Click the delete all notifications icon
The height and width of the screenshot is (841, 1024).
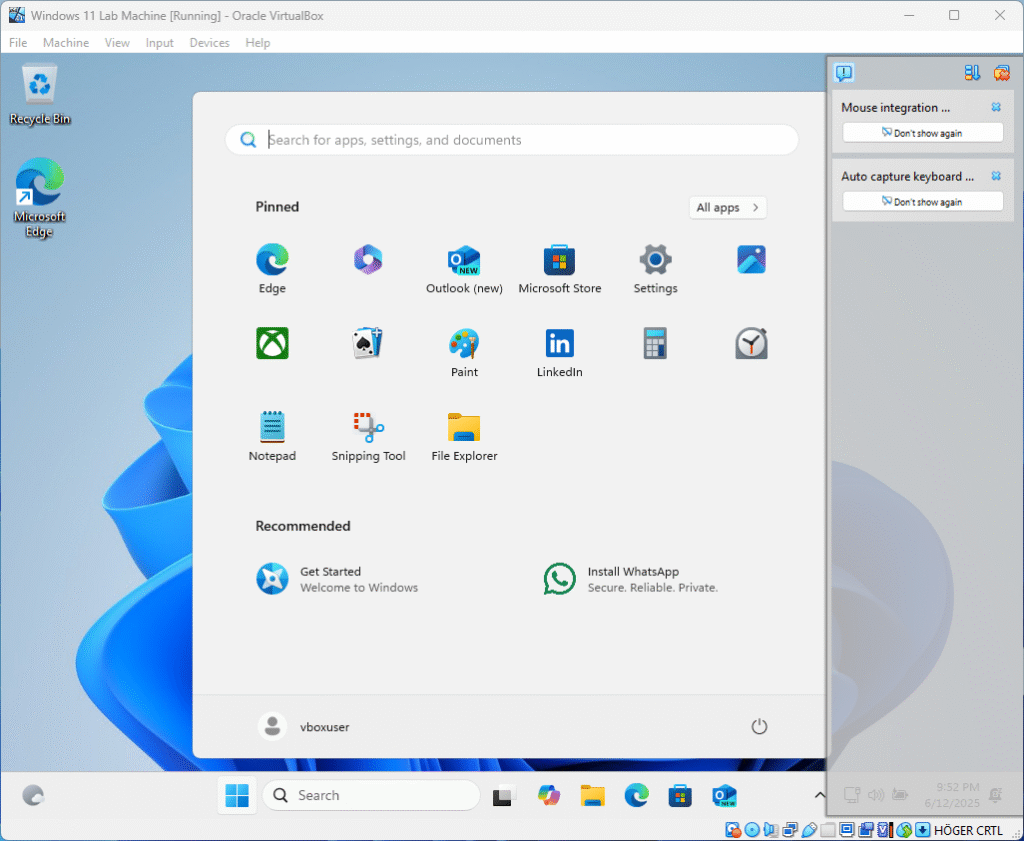tap(1002, 72)
